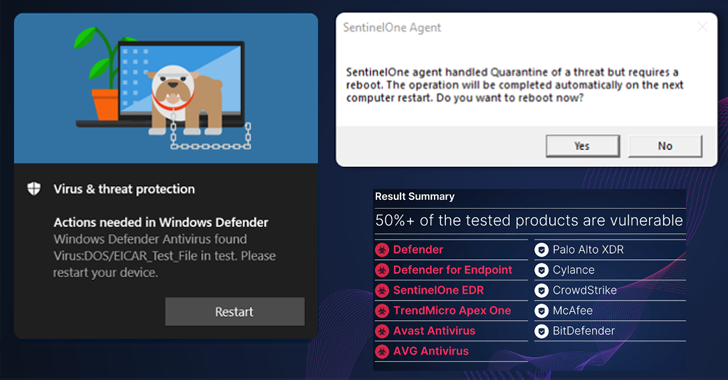Click the shield icon beside Virus & threat protection
The height and width of the screenshot is (380, 728).
(34, 189)
